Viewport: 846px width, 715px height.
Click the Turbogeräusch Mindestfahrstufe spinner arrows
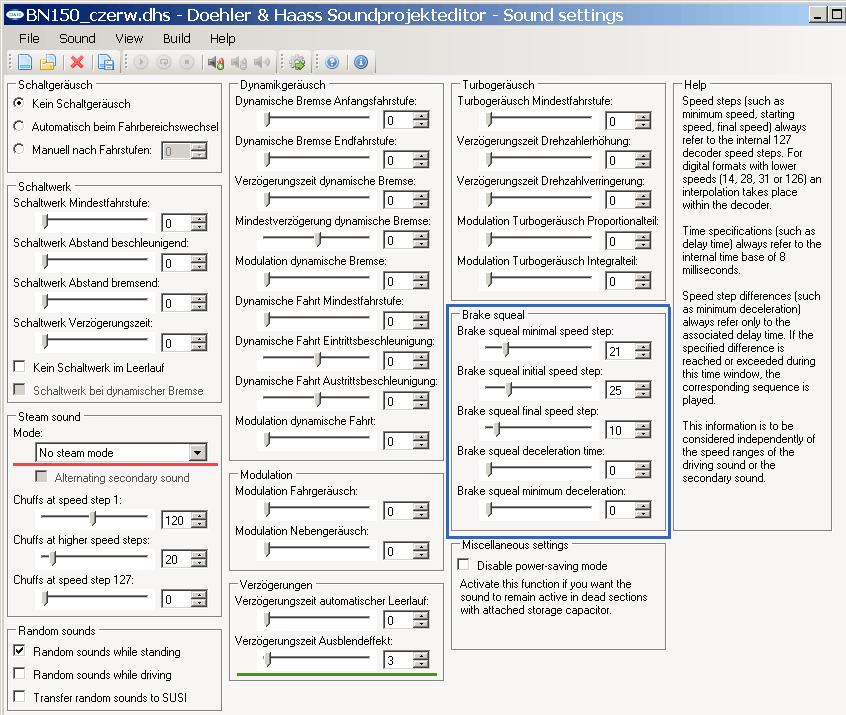click(x=643, y=121)
